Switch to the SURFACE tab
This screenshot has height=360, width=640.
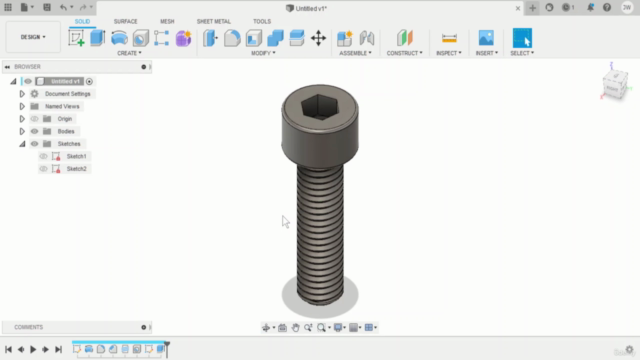(126, 21)
